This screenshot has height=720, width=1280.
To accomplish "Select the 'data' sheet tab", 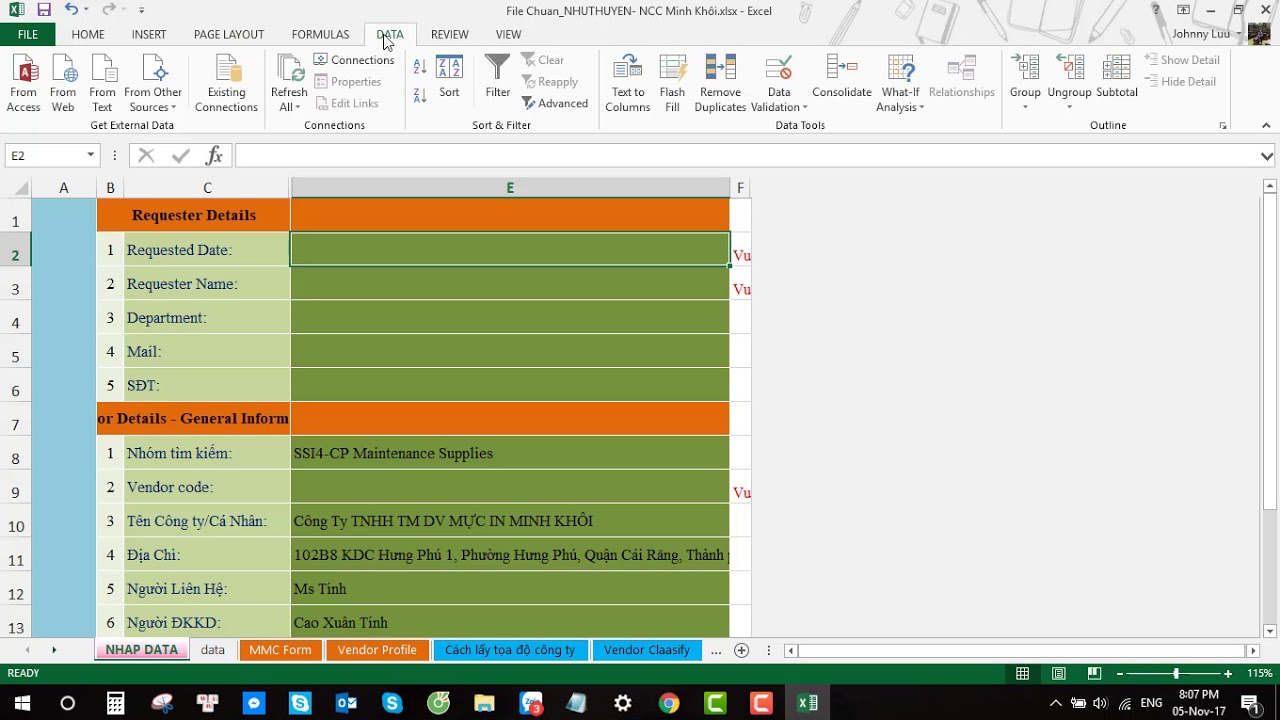I will pos(212,650).
